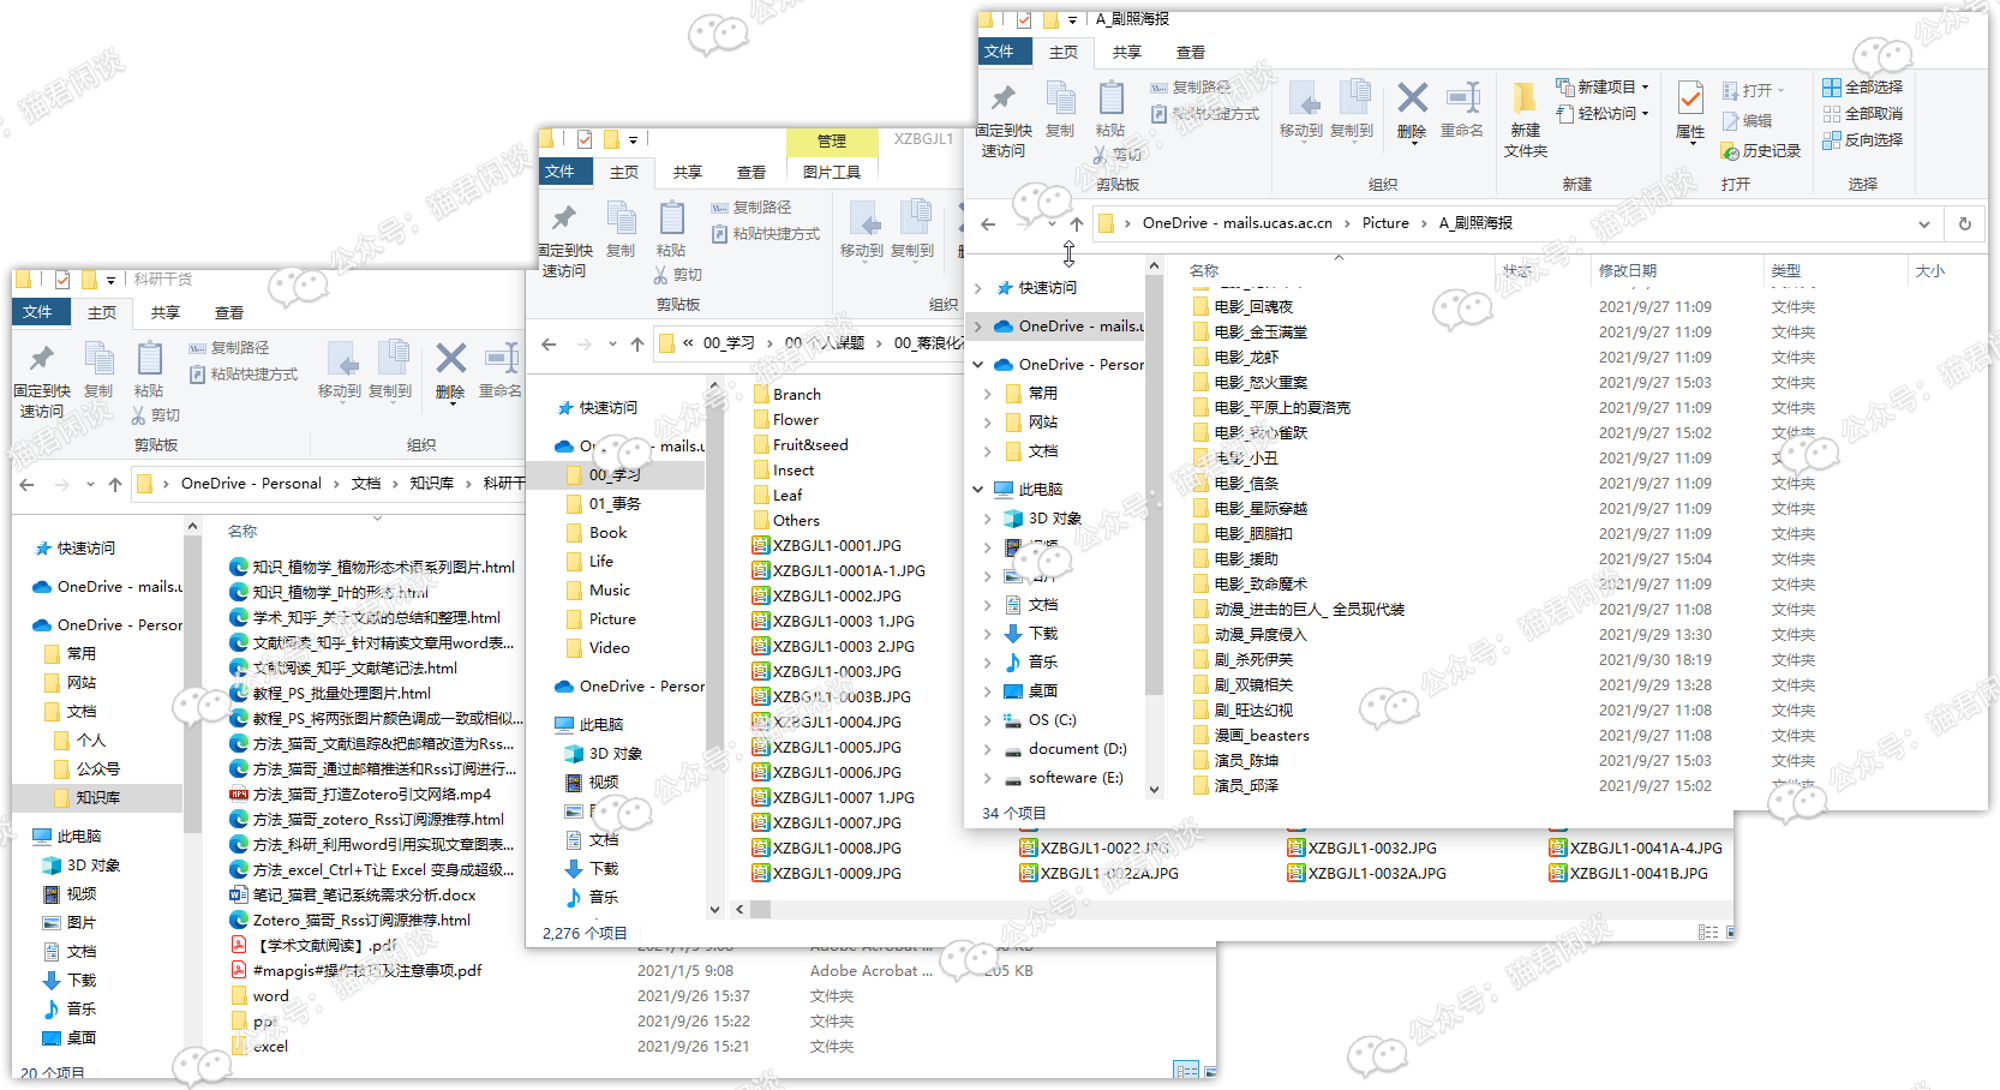Click nav pane scrollbar down arrow in A_剧照海报

tap(1154, 789)
